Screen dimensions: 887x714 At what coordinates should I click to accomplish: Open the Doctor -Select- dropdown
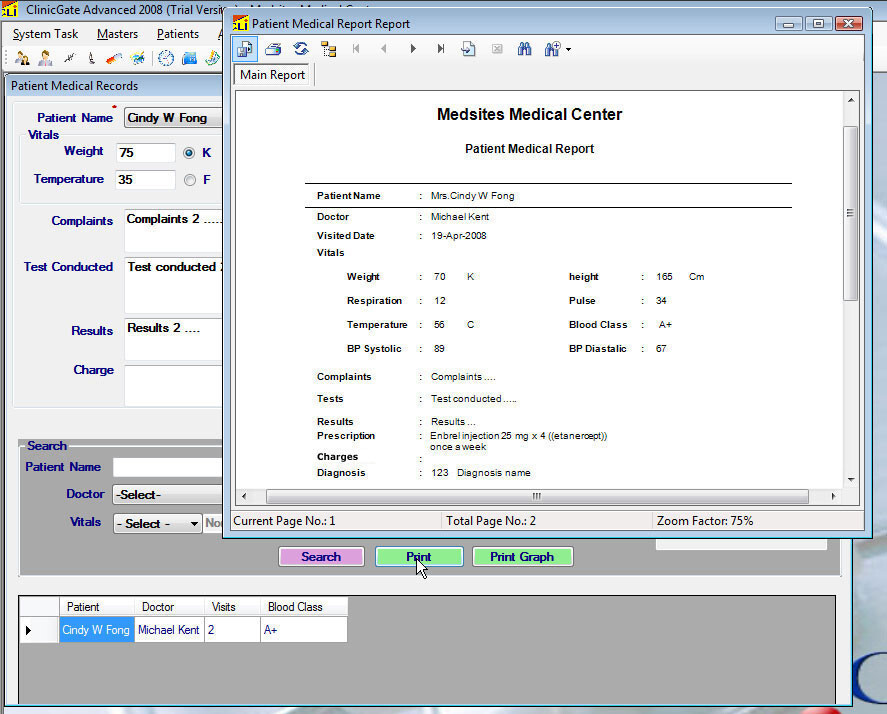pyautogui.click(x=168, y=495)
